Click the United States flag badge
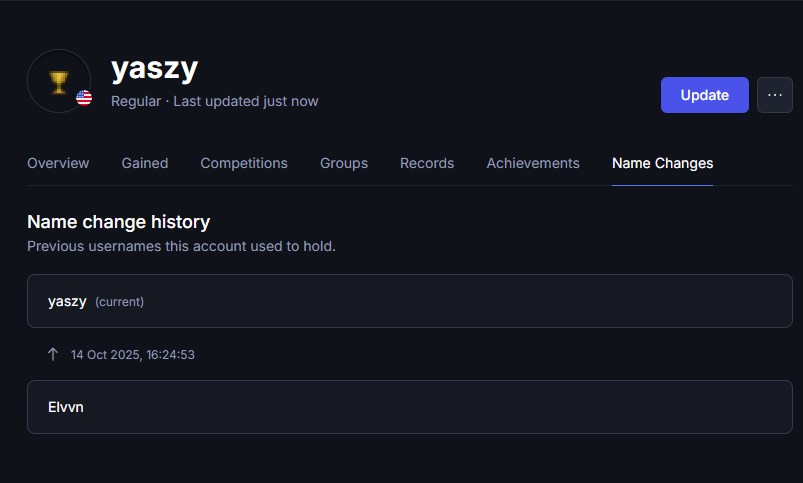 (84, 98)
